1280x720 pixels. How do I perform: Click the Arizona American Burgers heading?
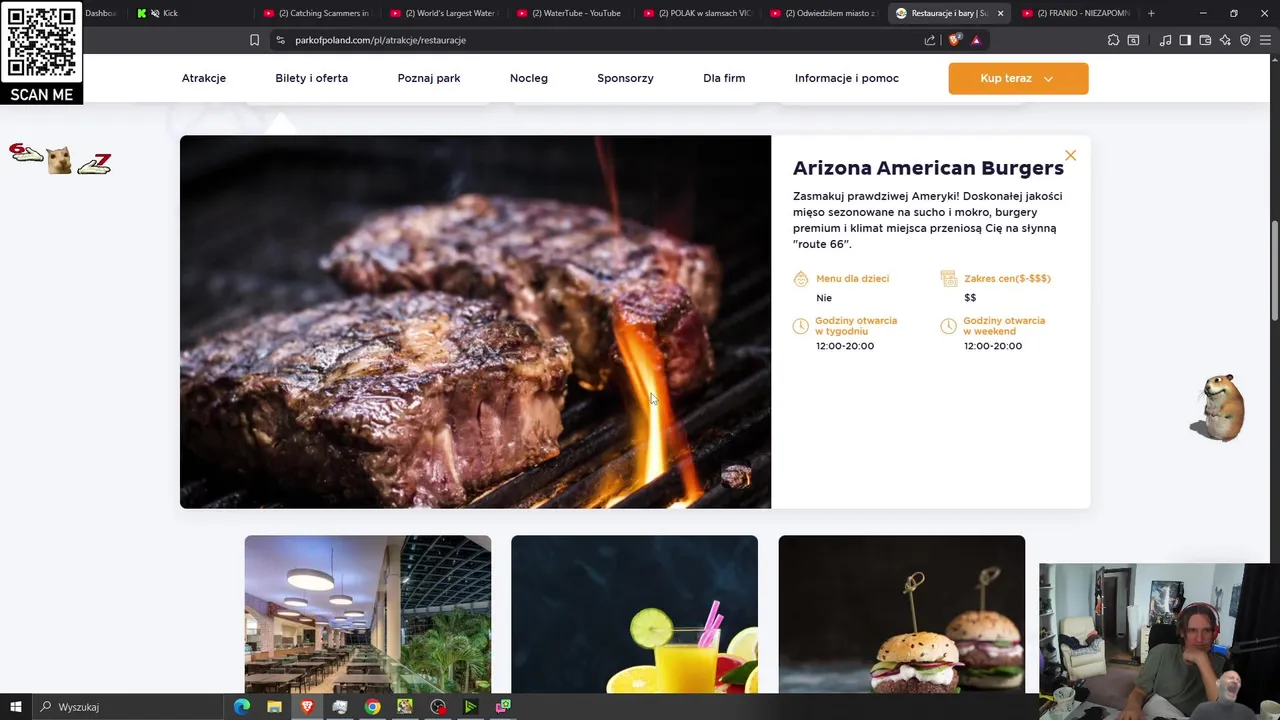928,168
